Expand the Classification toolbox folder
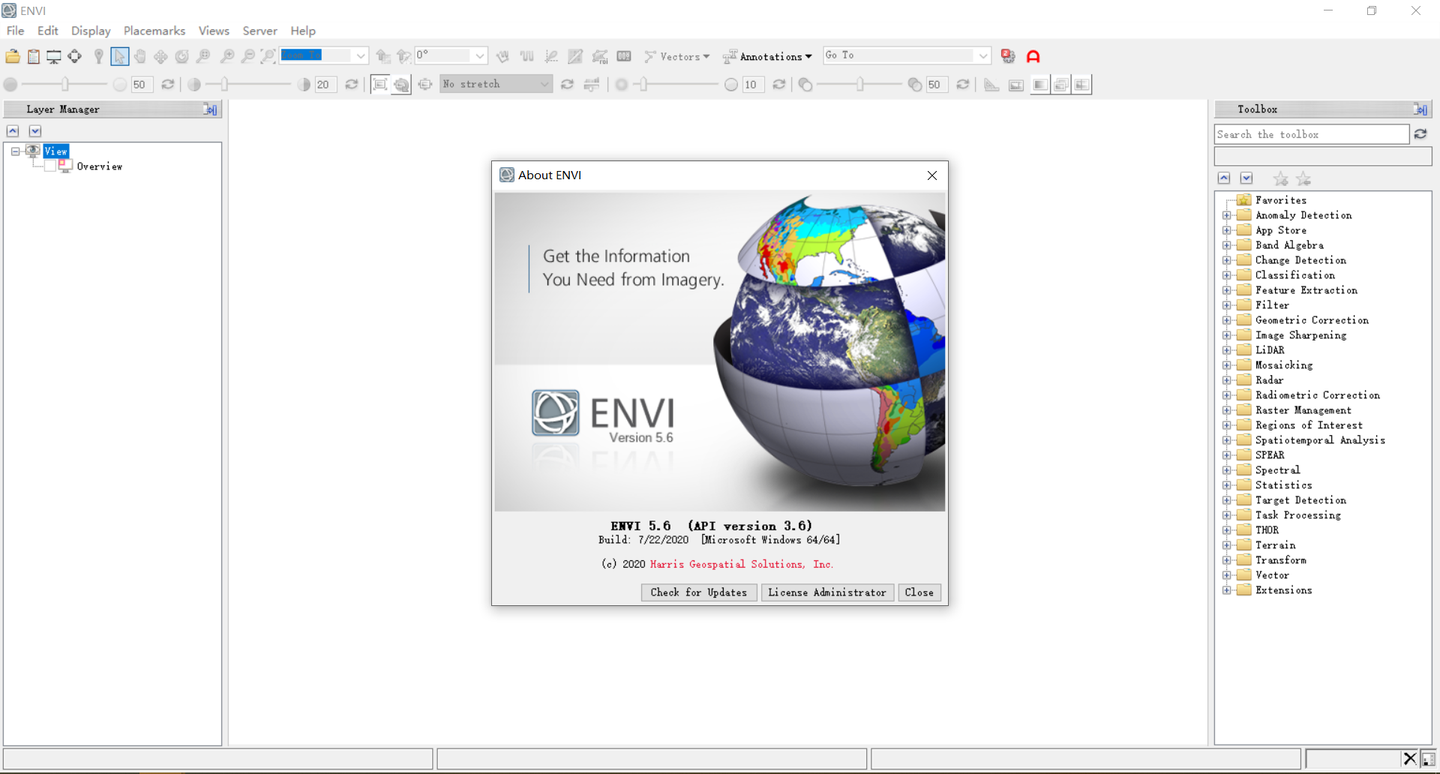The image size is (1440, 774). (x=1227, y=275)
